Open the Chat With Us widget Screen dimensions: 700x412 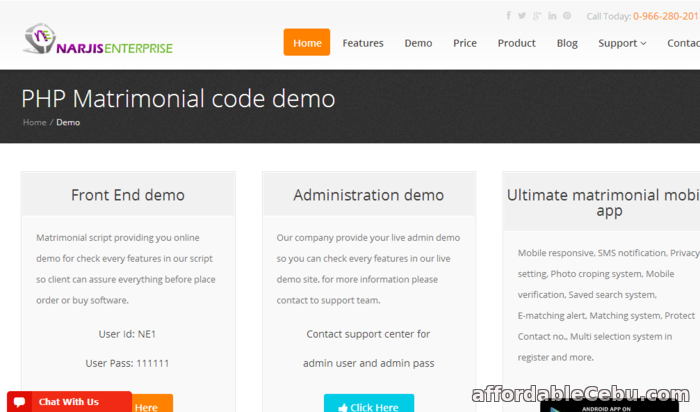(x=69, y=402)
